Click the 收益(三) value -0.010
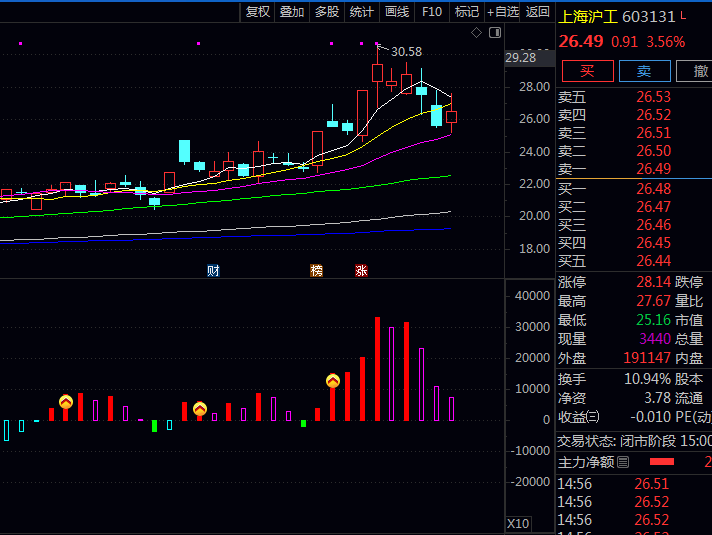This screenshot has width=712, height=535. point(651,417)
